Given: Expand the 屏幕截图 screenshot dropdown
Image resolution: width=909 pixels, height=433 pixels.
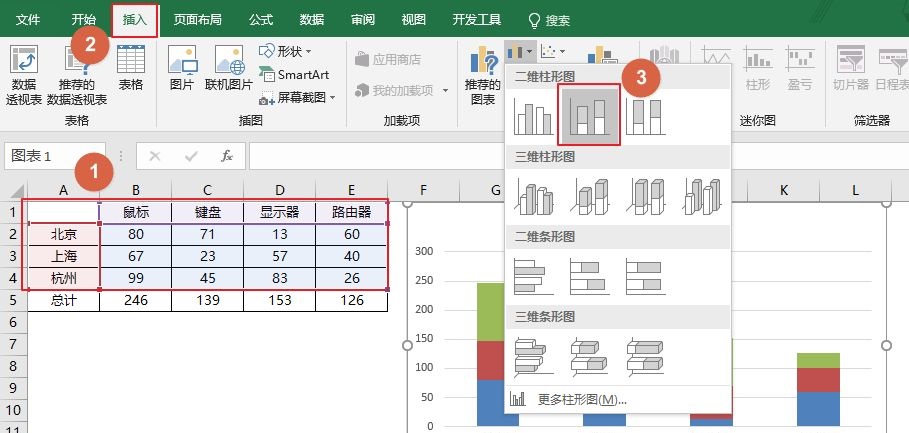Looking at the screenshot, I should 298,98.
